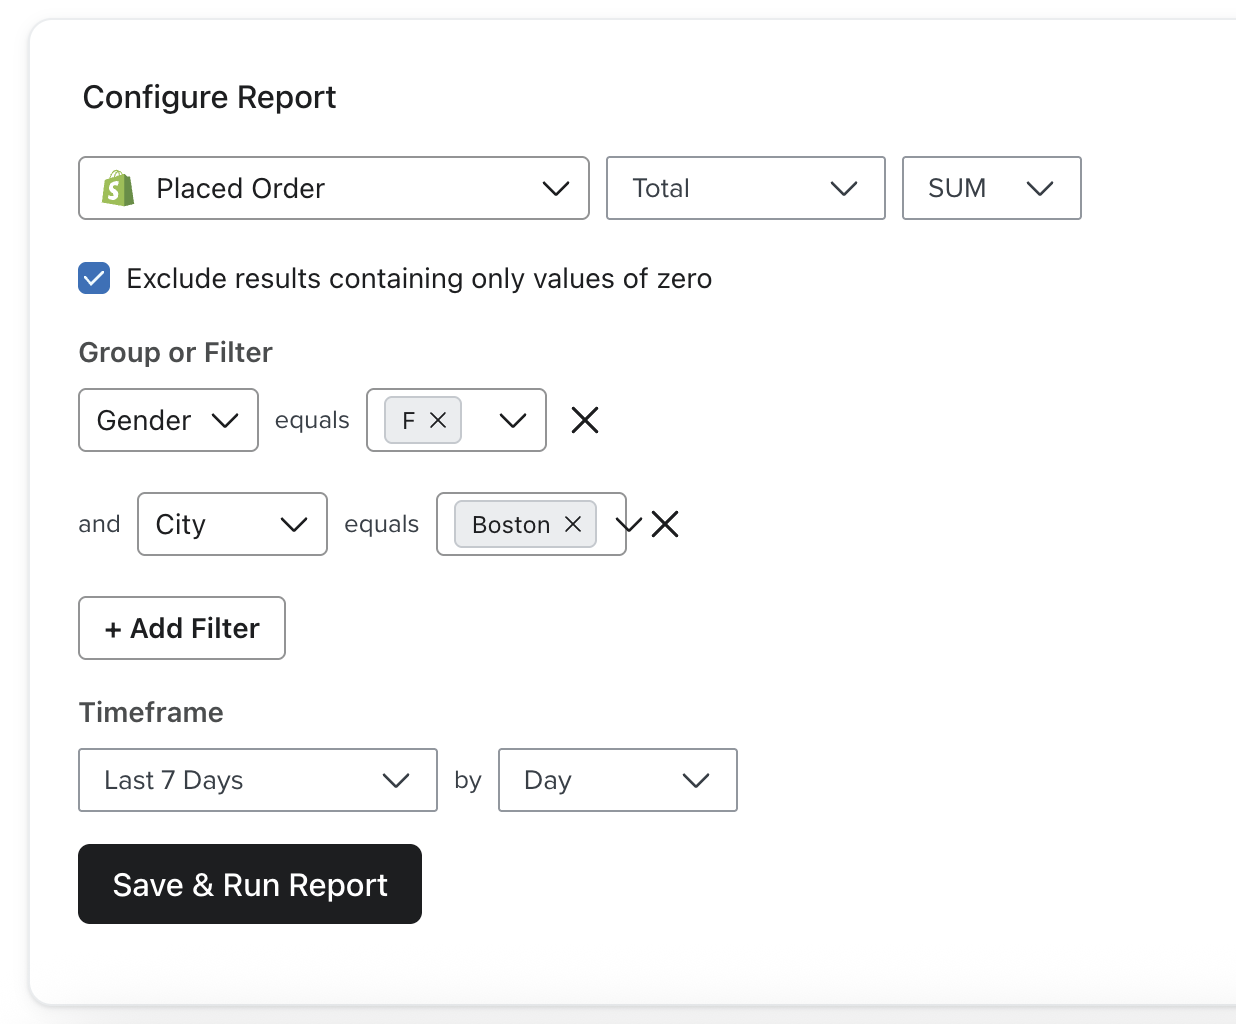This screenshot has width=1236, height=1024.
Task: Click the chevron arrow beside the F tag
Action: tap(513, 421)
